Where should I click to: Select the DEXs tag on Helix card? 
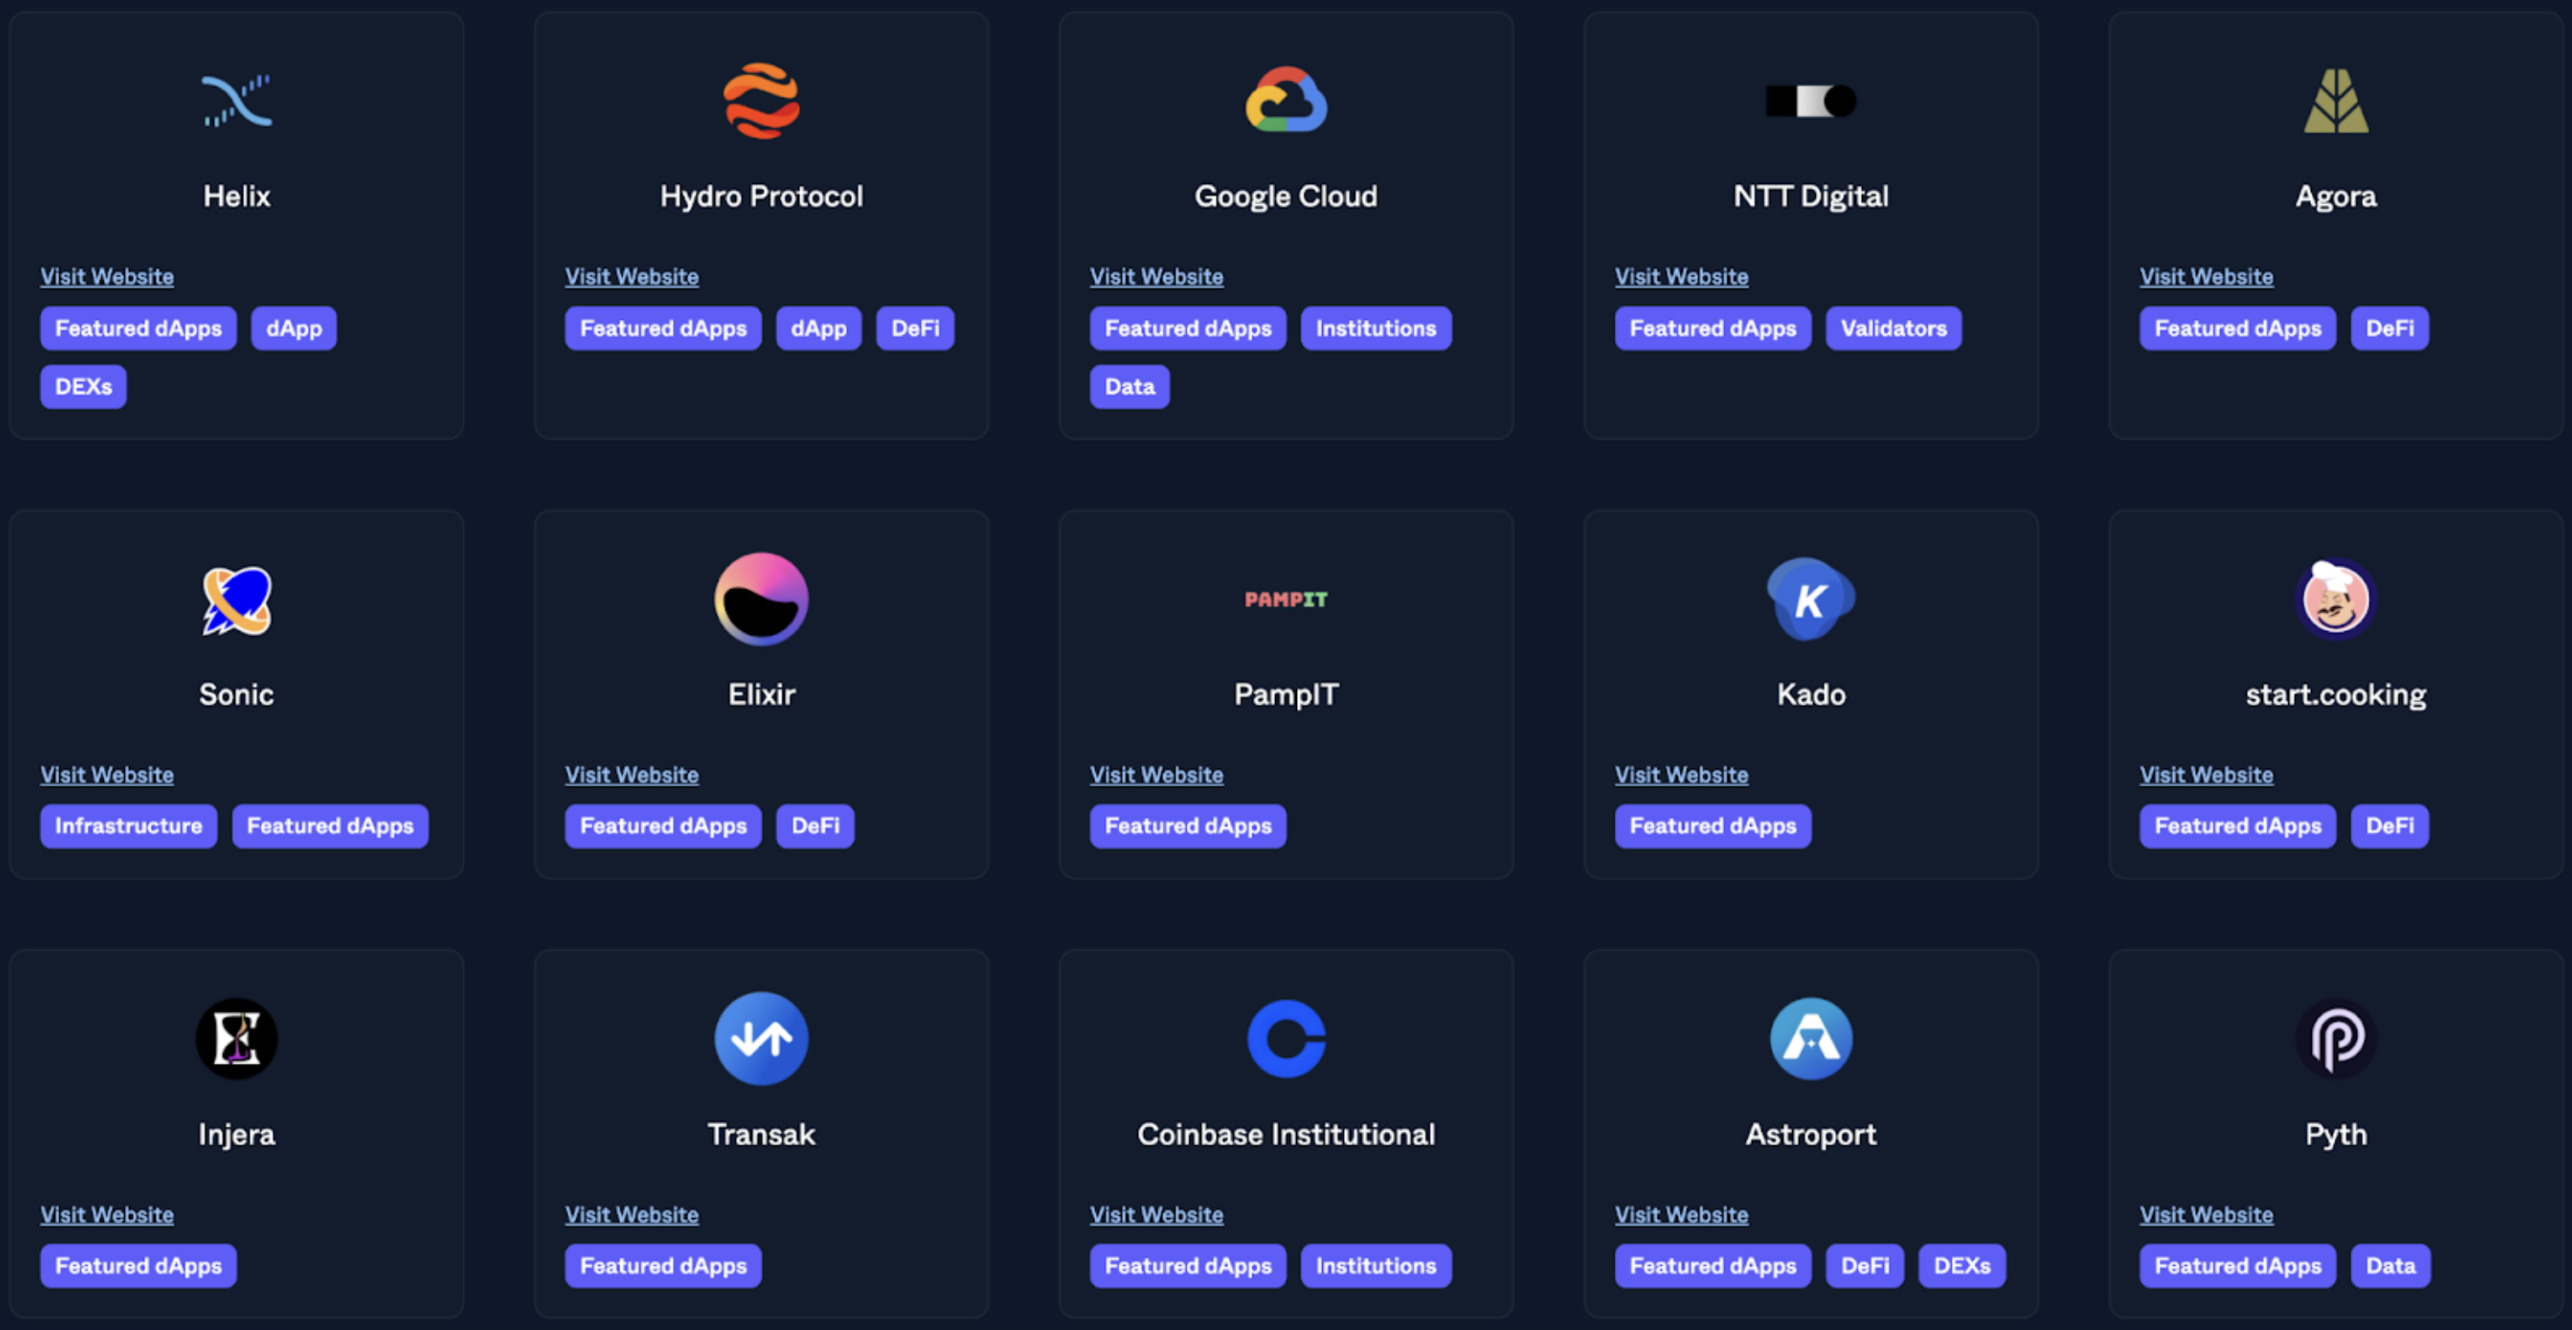pyautogui.click(x=83, y=386)
